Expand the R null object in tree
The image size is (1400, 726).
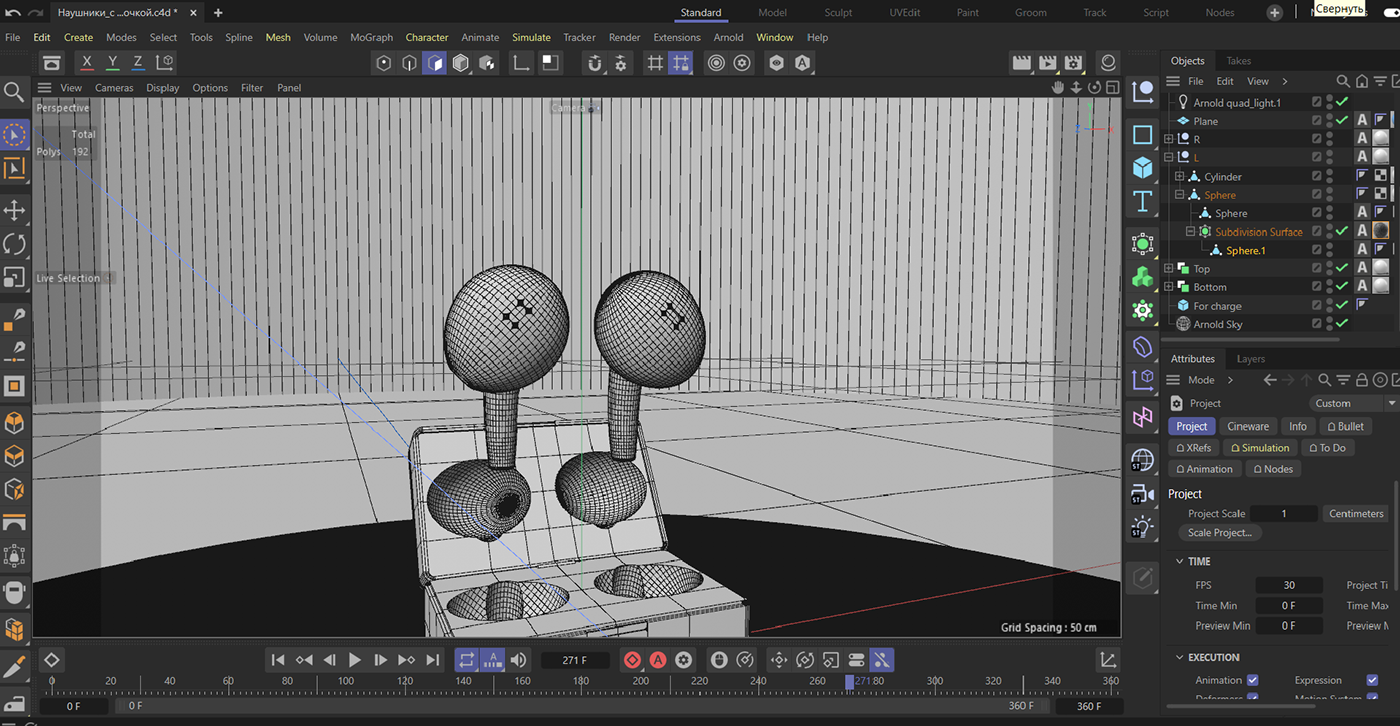click(1168, 139)
